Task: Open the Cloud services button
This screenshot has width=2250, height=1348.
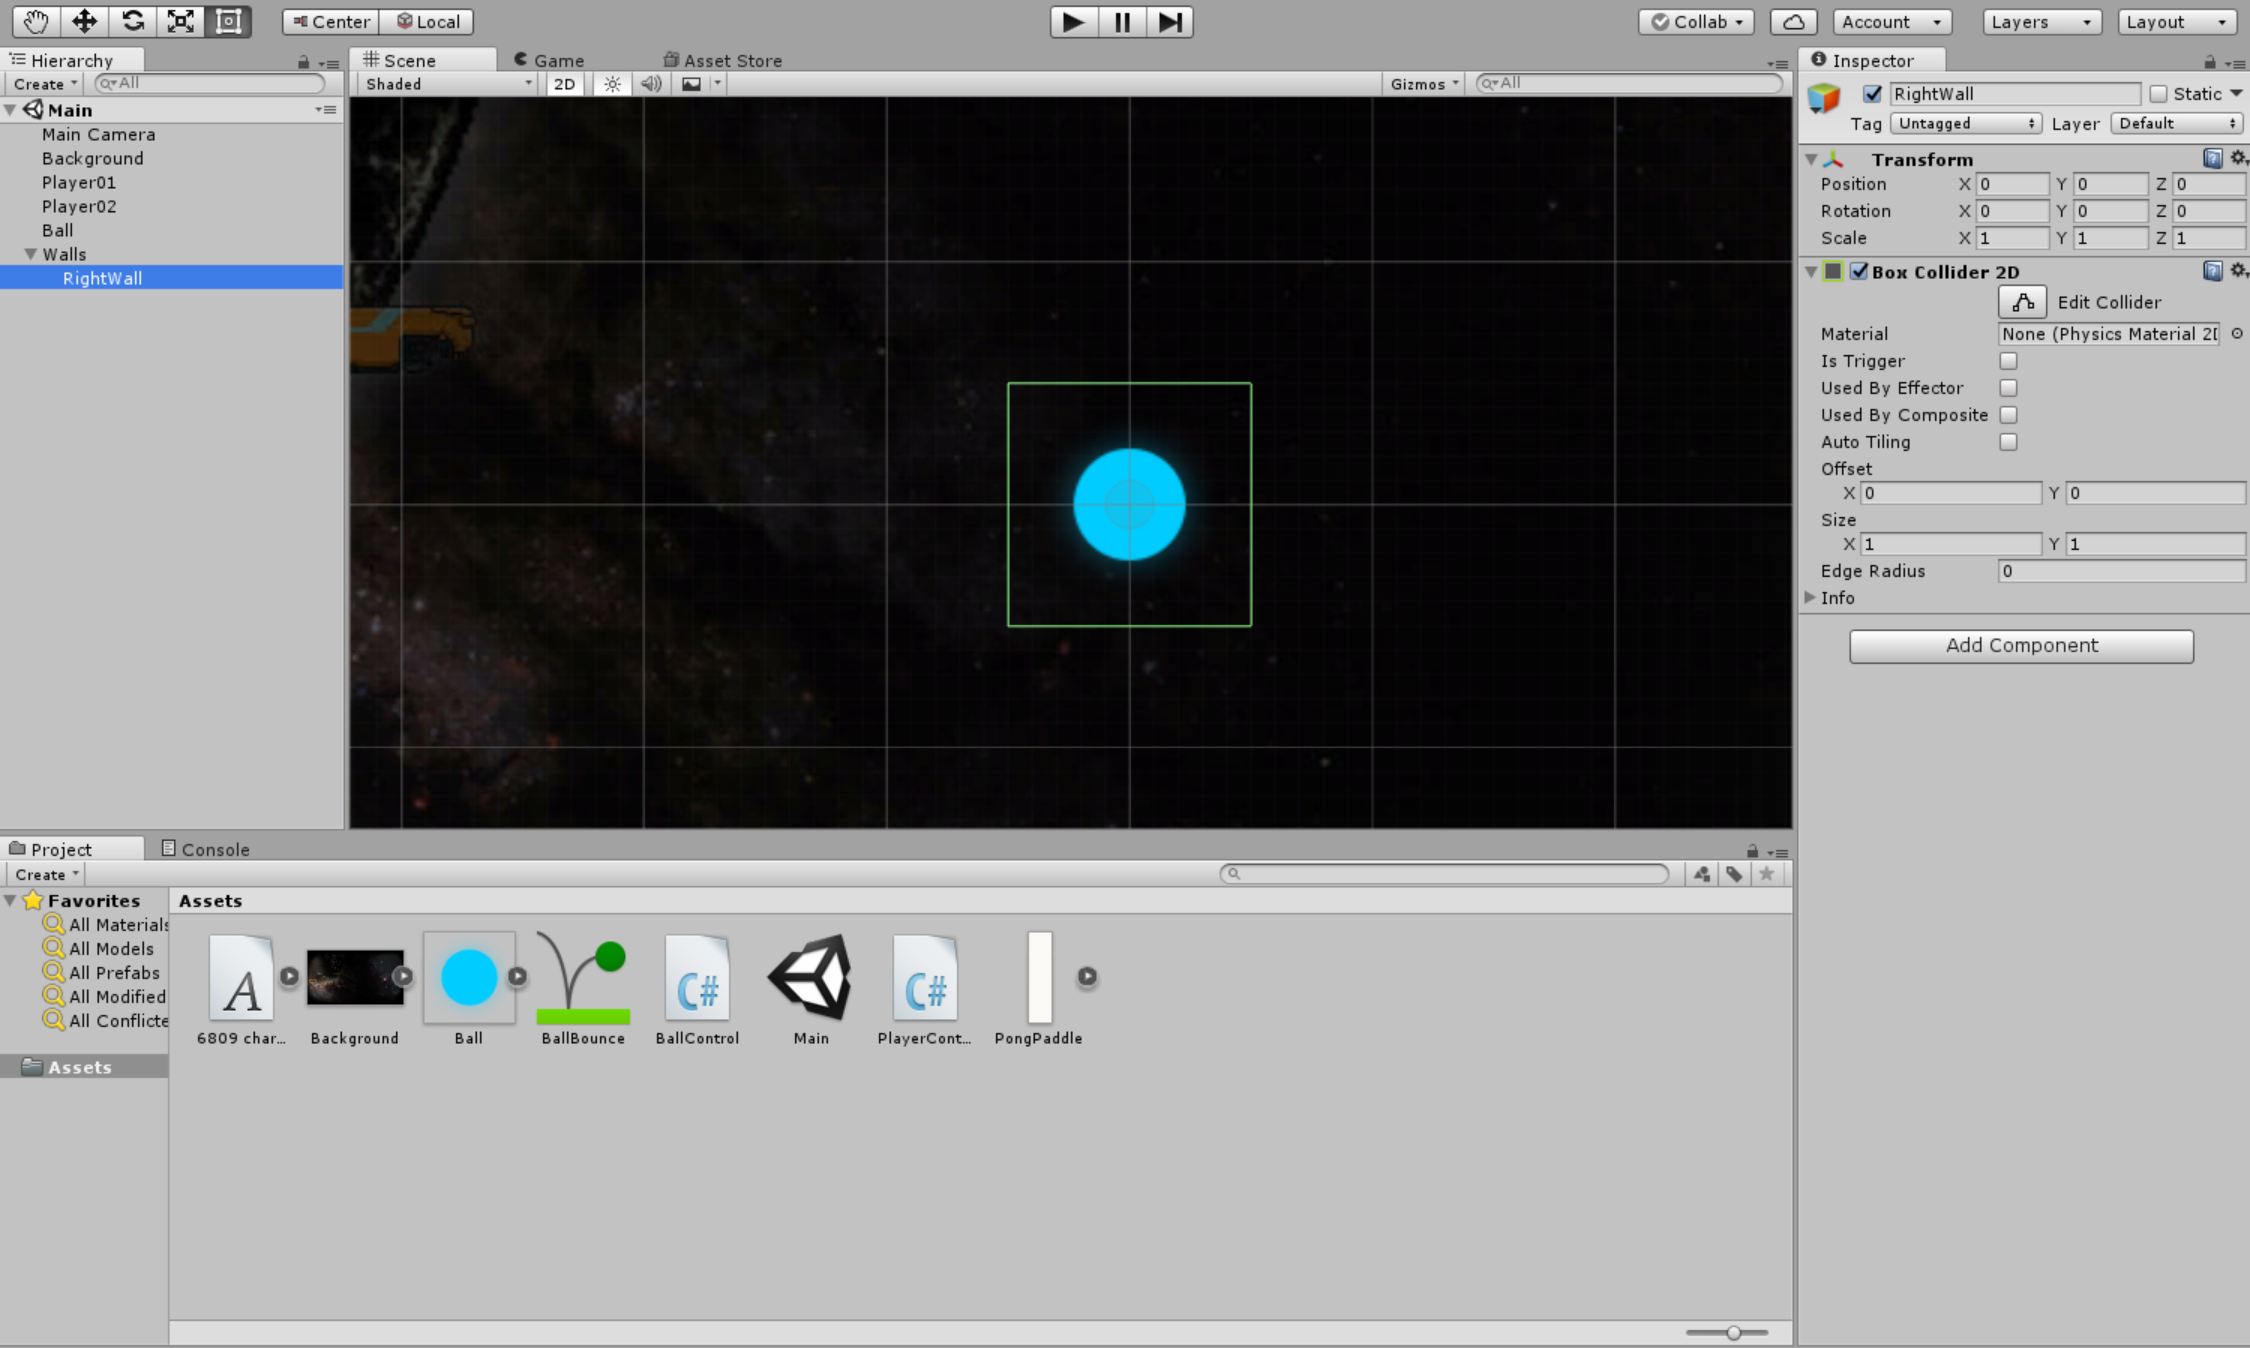Action: click(x=1793, y=21)
